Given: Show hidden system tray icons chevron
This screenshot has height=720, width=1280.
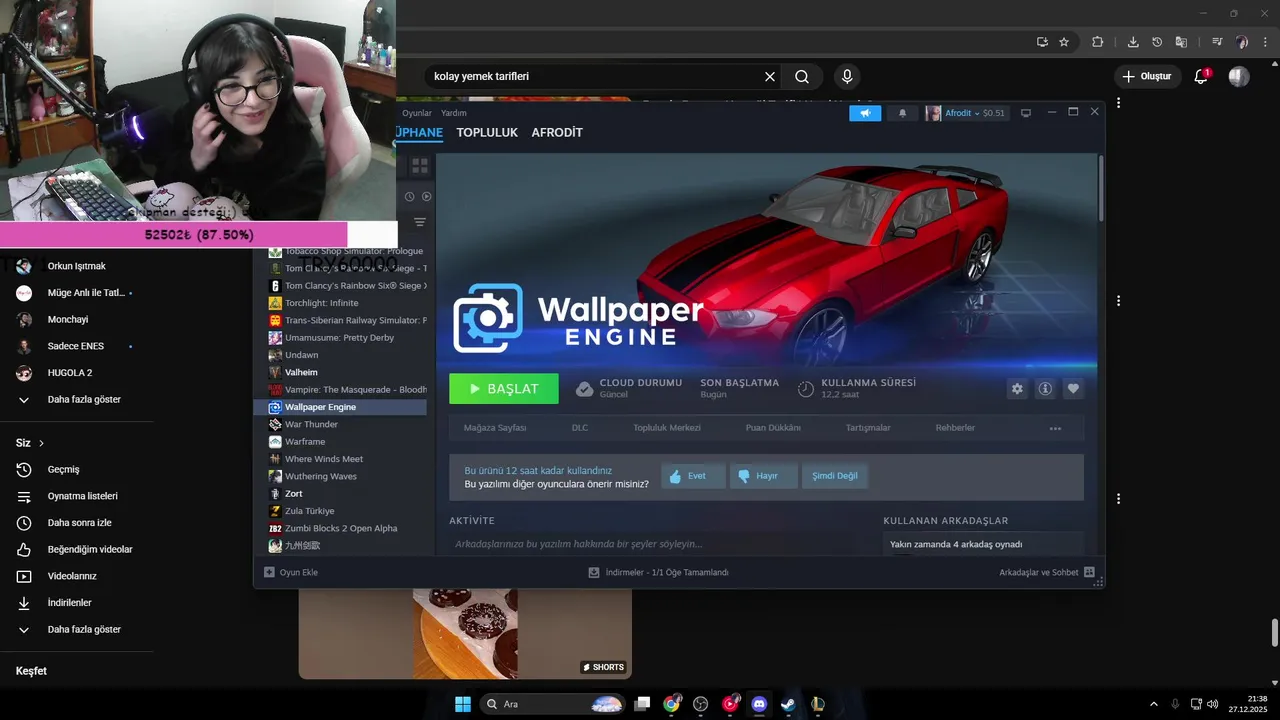Looking at the screenshot, I should point(1154,704).
